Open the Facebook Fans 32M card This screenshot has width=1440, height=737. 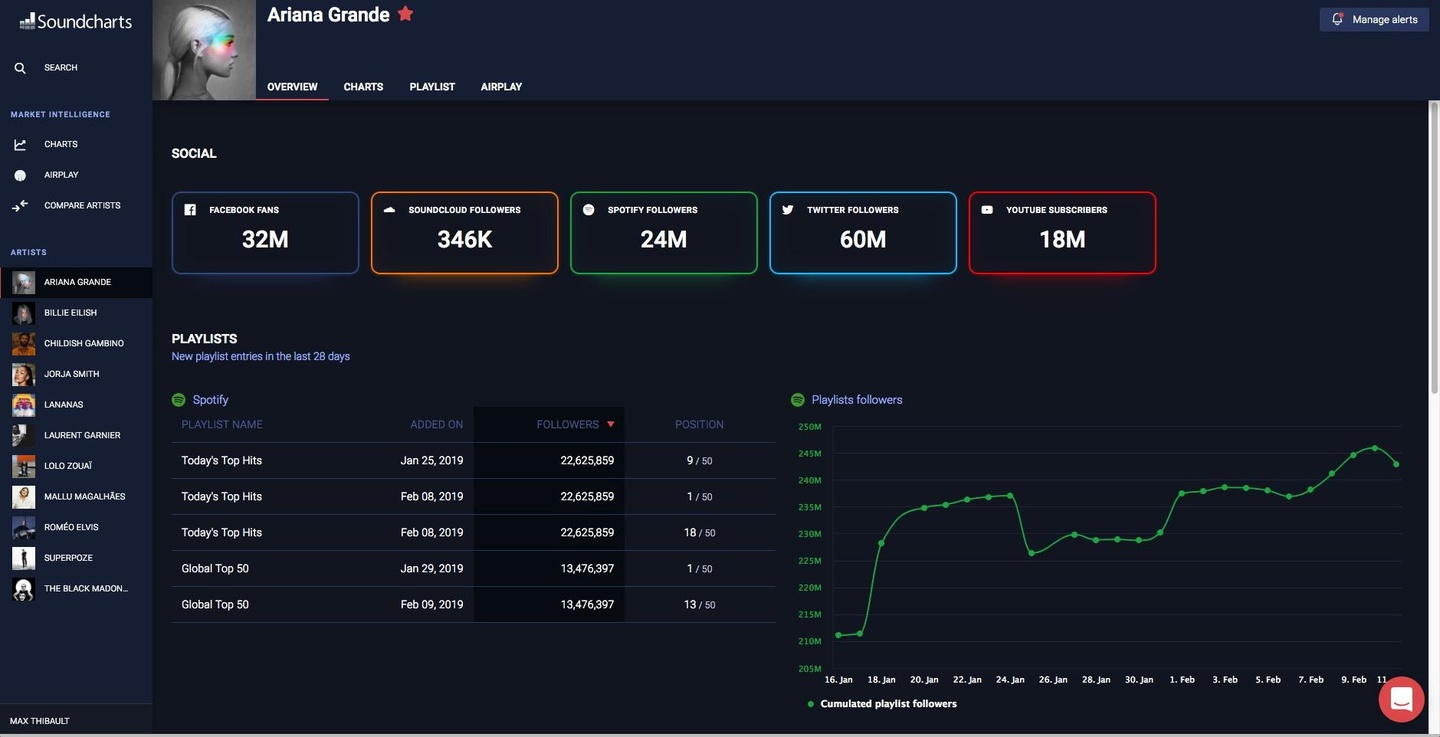coord(265,233)
